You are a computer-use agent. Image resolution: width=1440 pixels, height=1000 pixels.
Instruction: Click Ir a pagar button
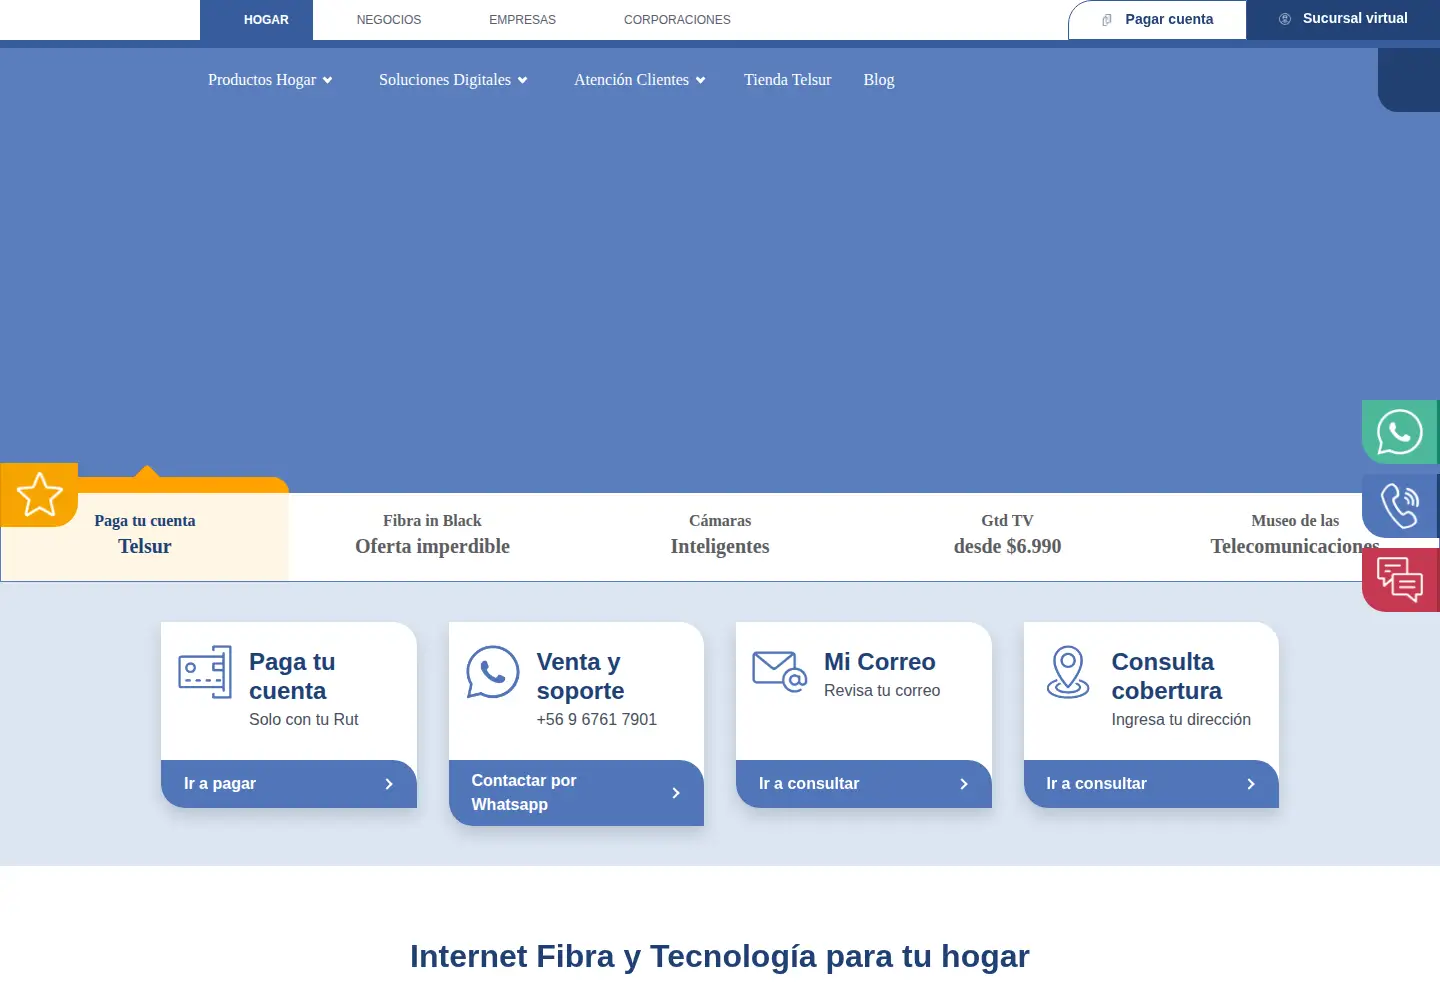coord(289,784)
